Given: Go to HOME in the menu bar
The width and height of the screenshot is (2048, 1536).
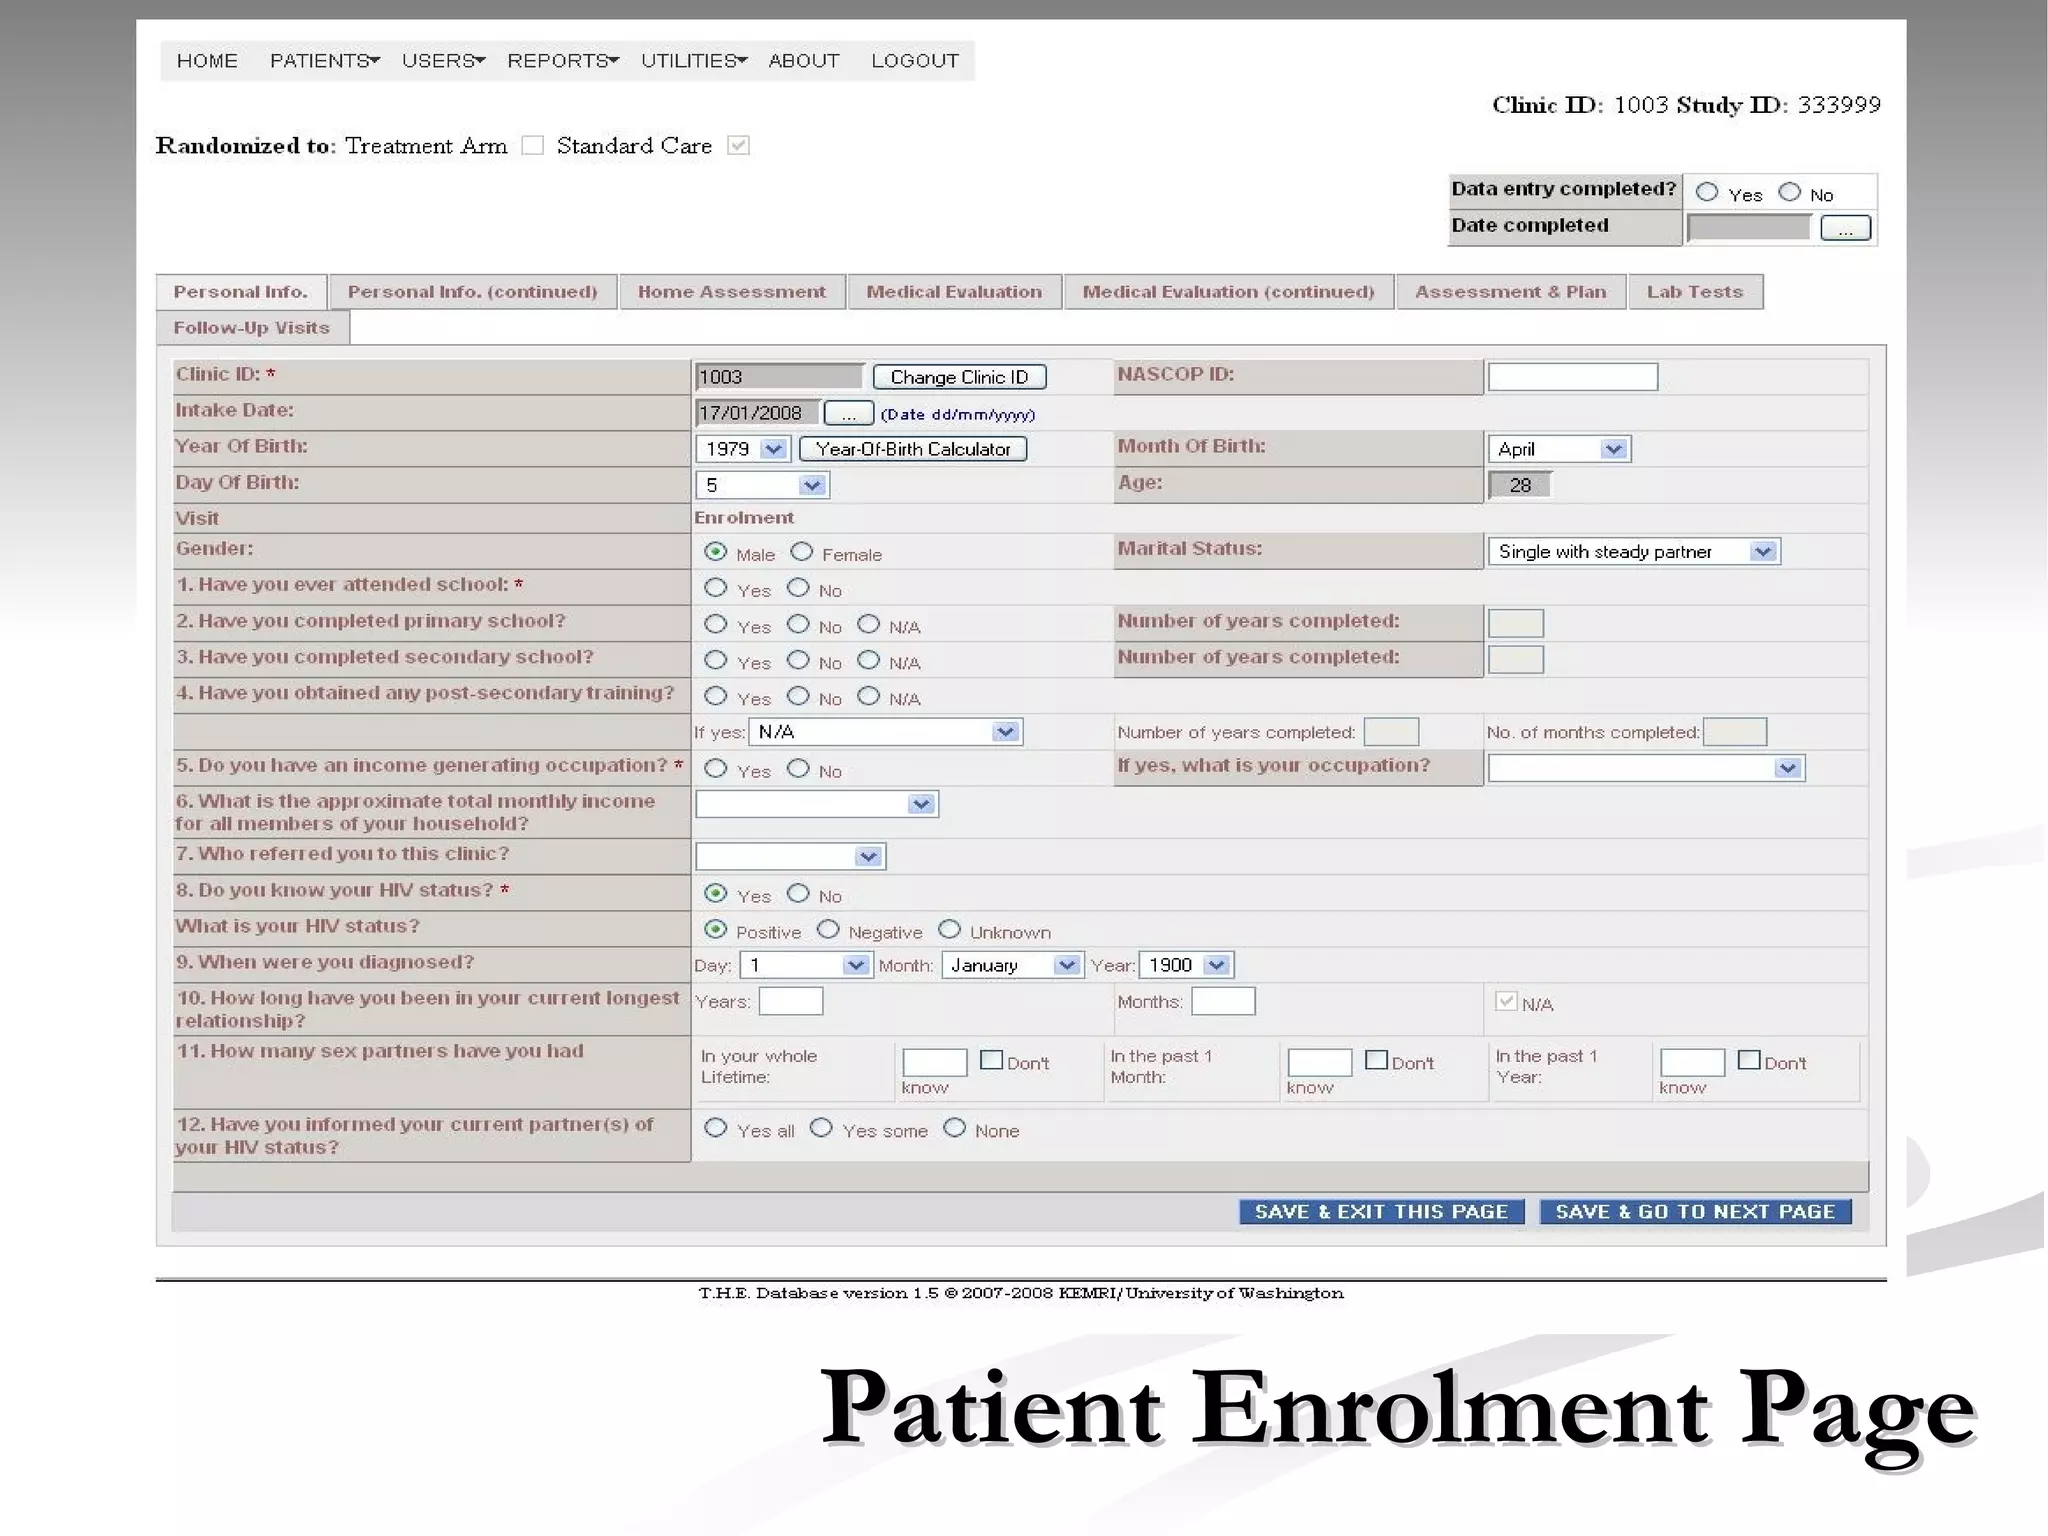Looking at the screenshot, I should pos(207,61).
